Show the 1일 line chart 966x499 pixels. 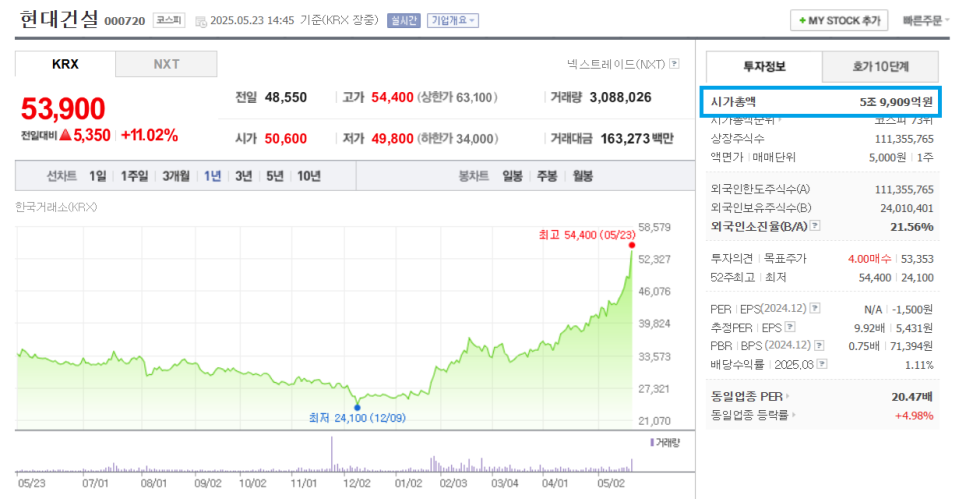click(x=97, y=176)
